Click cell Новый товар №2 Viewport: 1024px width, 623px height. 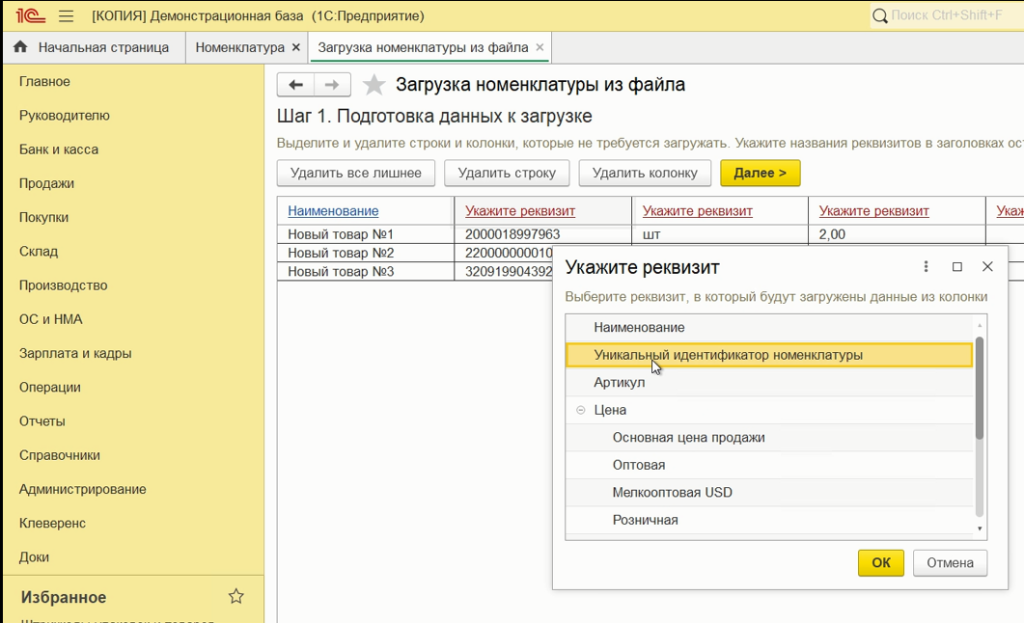(x=366, y=253)
